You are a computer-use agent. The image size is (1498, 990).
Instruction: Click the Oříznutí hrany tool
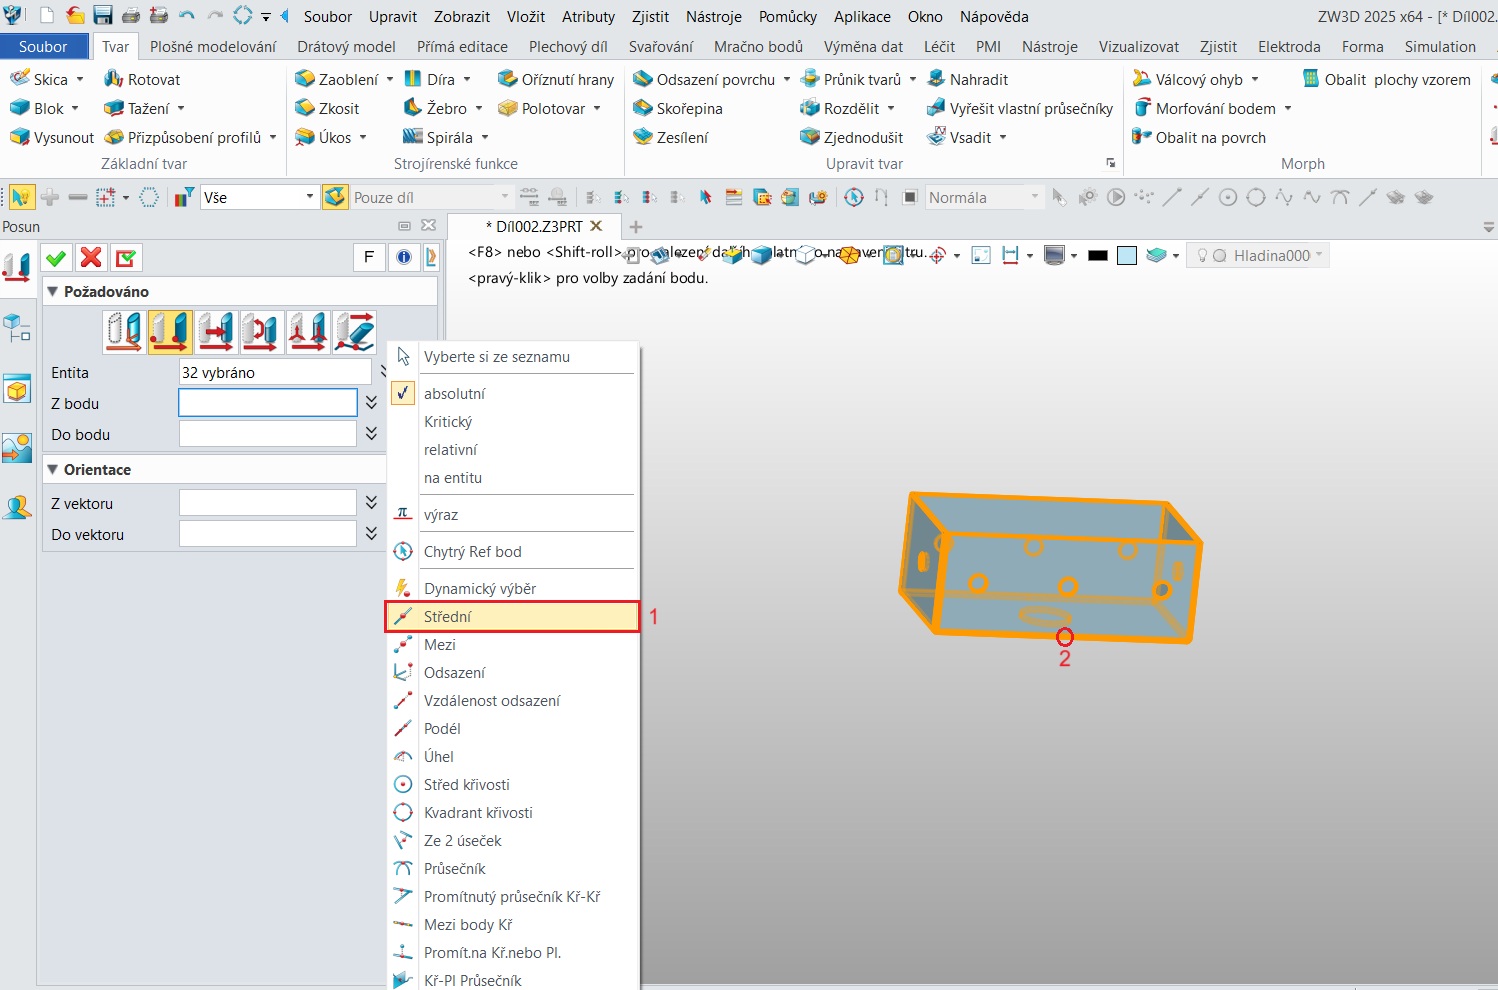click(x=556, y=79)
